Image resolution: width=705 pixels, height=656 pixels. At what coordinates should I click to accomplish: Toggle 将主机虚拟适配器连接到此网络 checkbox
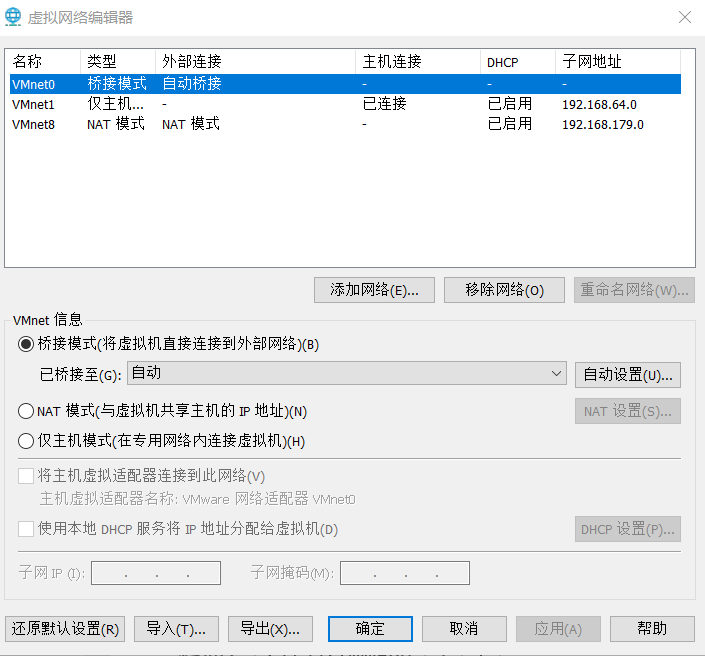pyautogui.click(x=26, y=476)
